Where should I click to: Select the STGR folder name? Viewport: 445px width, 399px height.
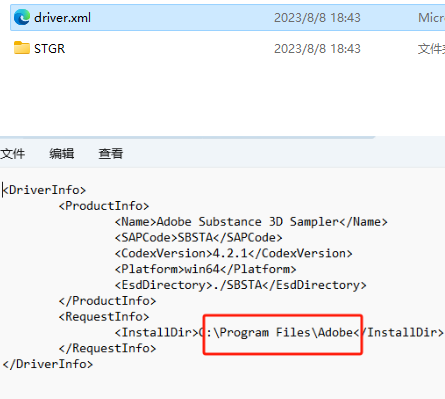50,49
